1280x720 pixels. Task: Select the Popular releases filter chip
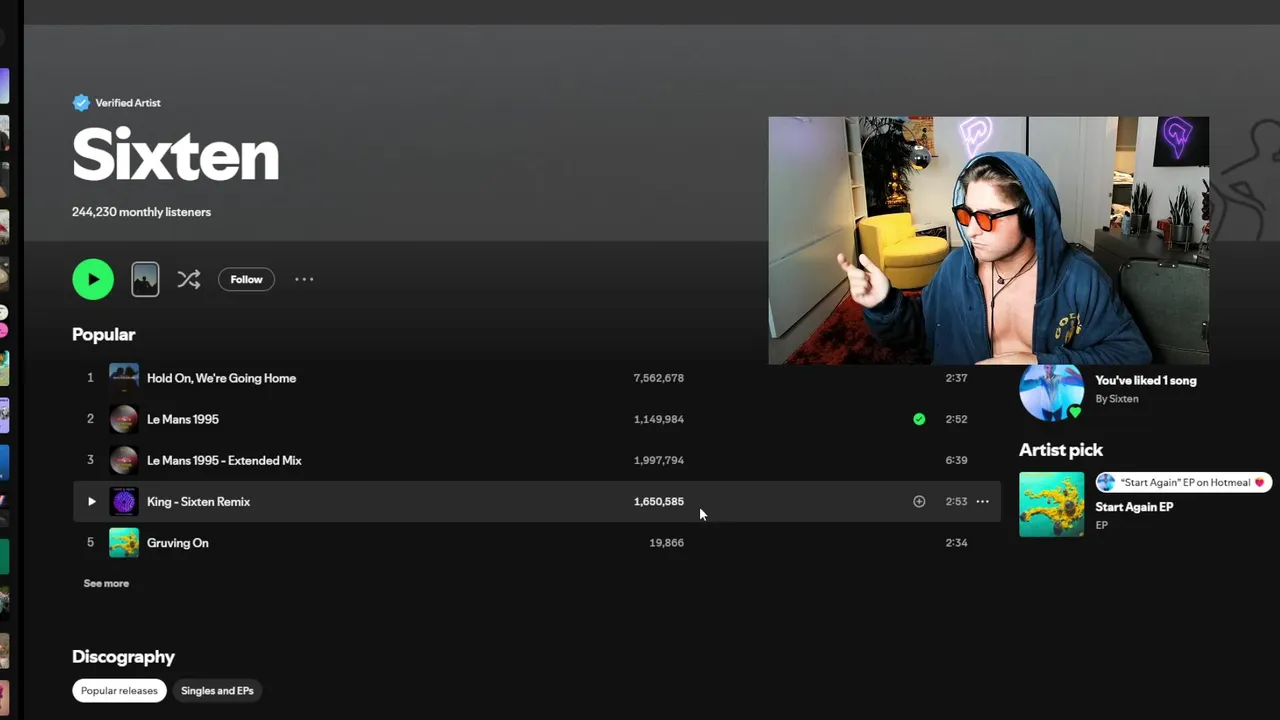(119, 691)
